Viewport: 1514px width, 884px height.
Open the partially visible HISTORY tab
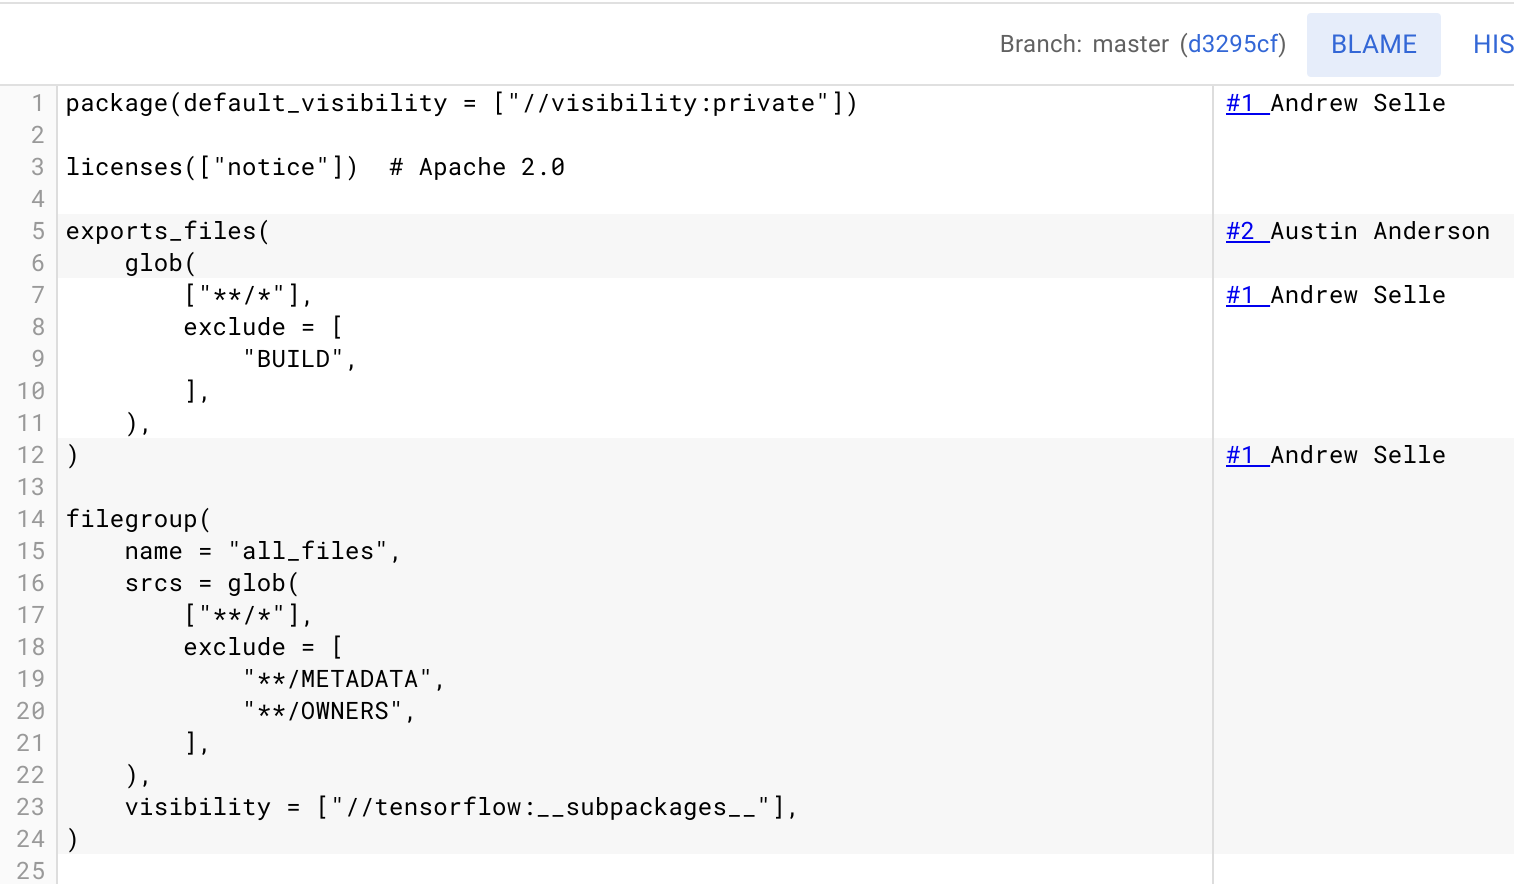[1492, 45]
